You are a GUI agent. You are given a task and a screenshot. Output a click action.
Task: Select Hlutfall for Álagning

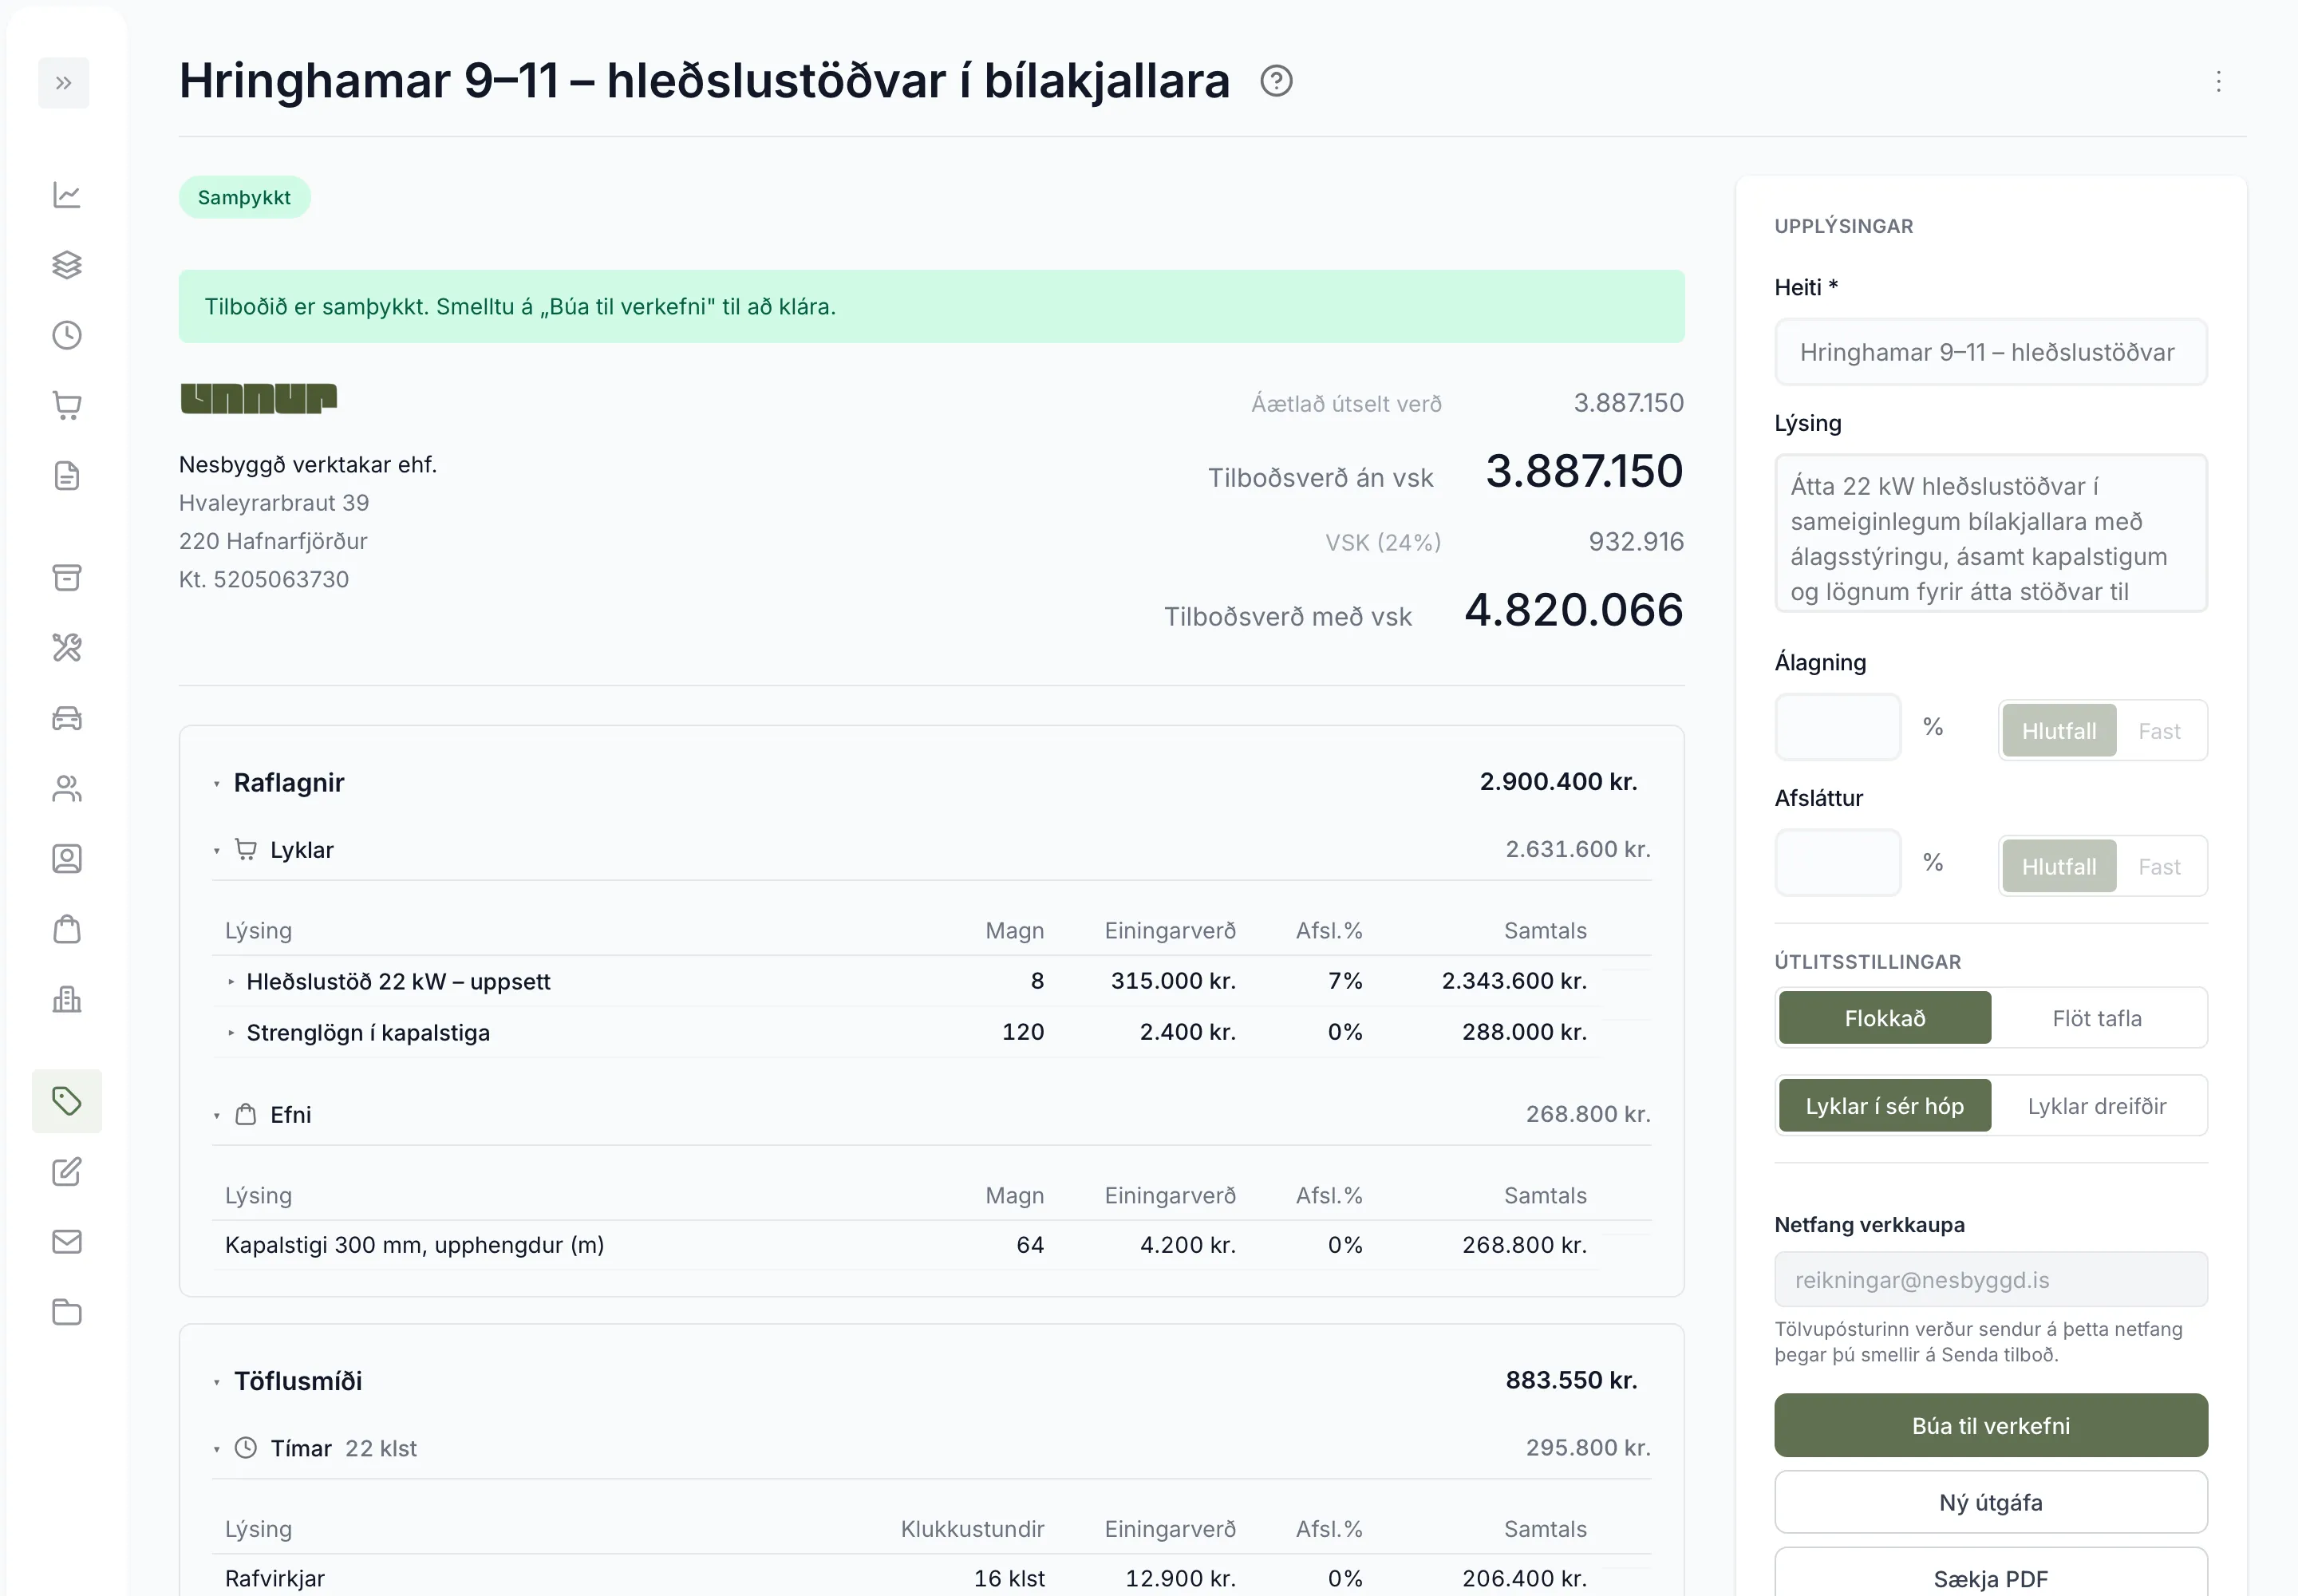(x=2059, y=731)
